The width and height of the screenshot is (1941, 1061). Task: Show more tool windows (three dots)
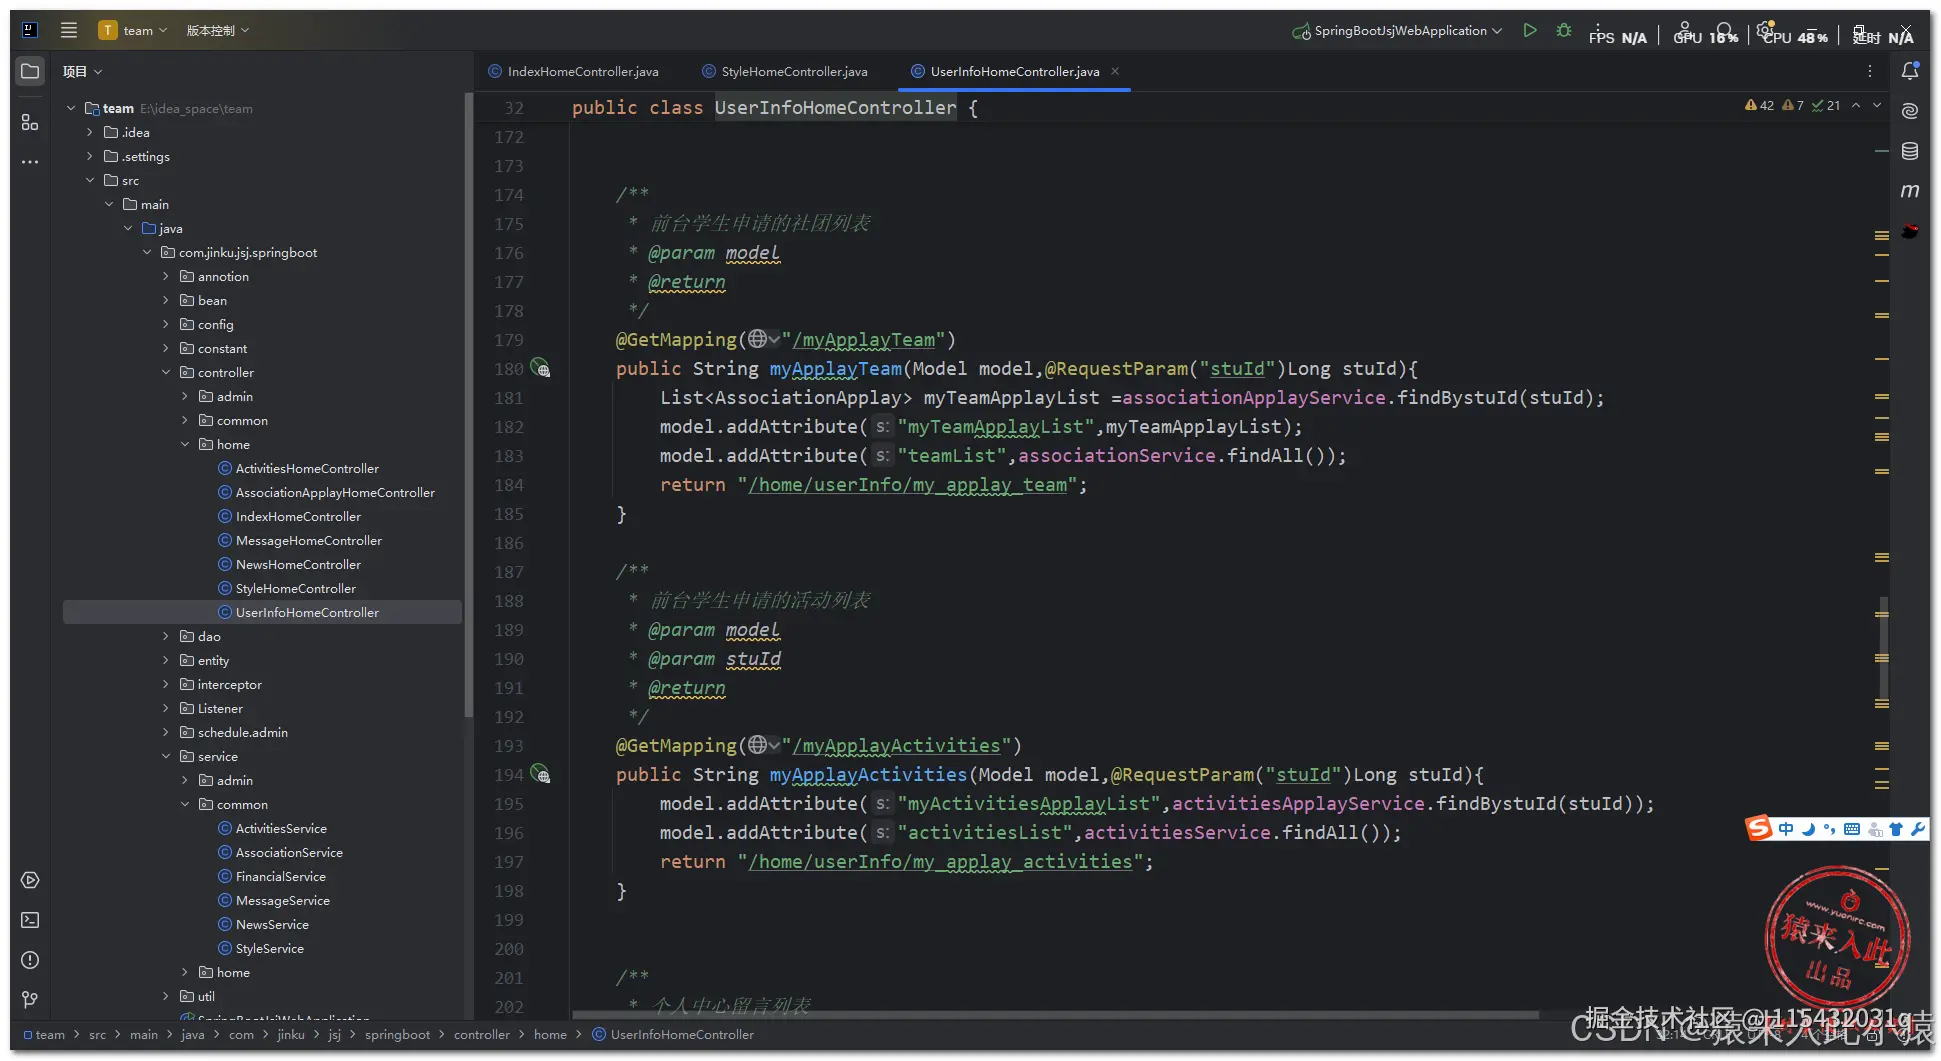[x=30, y=161]
